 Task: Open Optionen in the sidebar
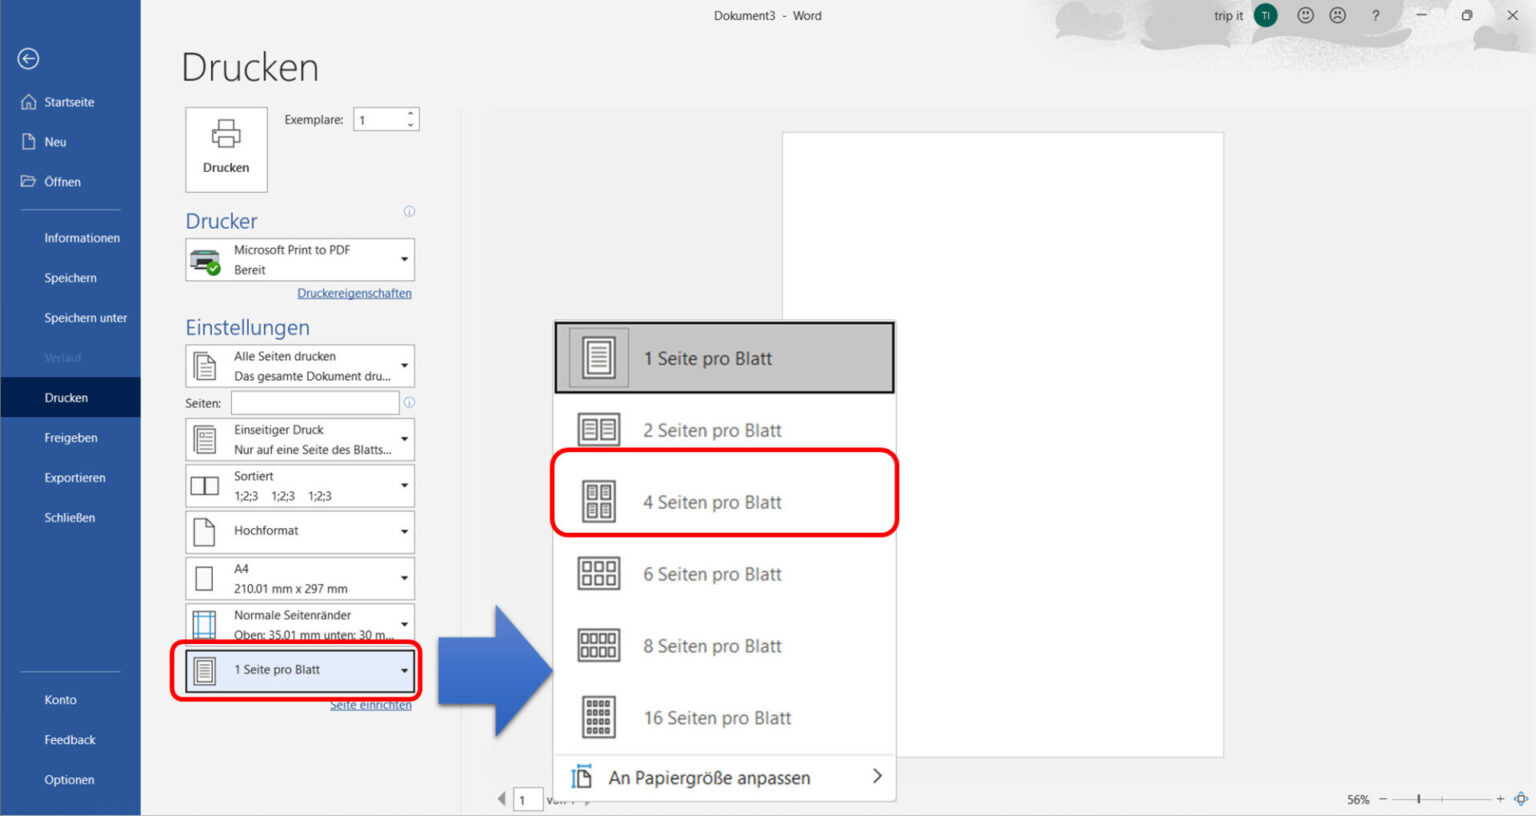(70, 780)
